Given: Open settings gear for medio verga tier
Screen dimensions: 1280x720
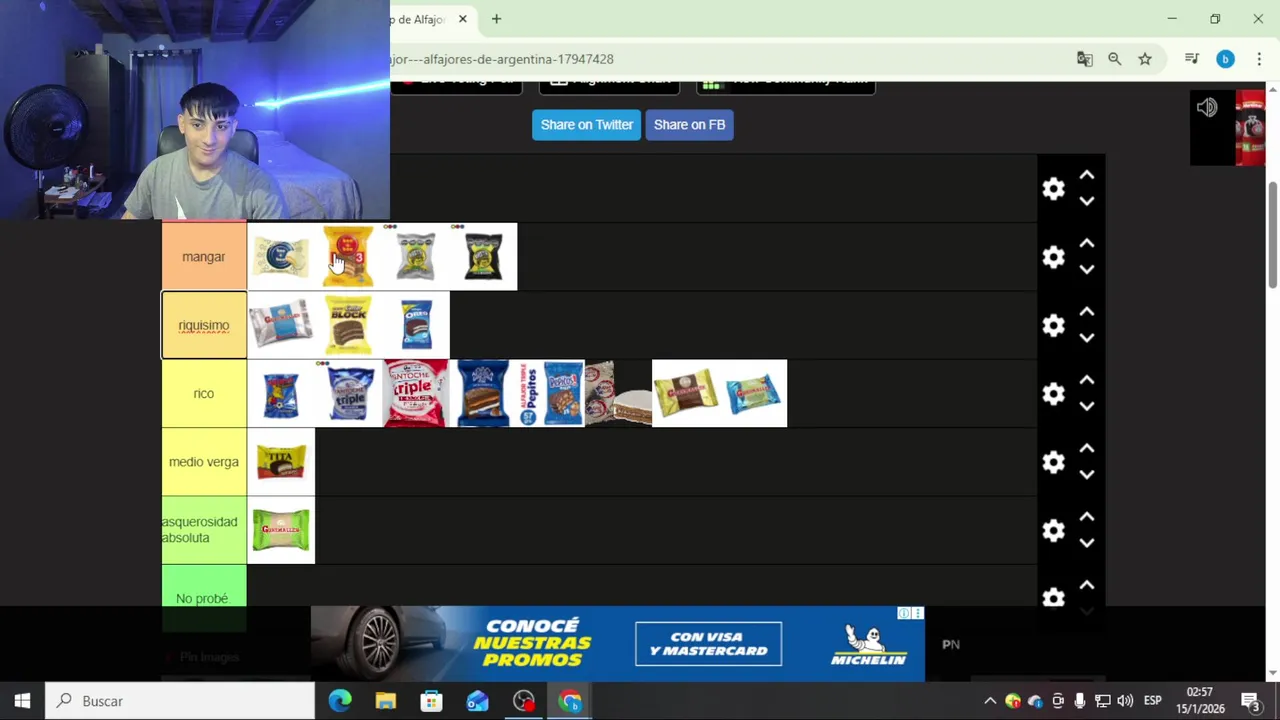Looking at the screenshot, I should point(1053,462).
